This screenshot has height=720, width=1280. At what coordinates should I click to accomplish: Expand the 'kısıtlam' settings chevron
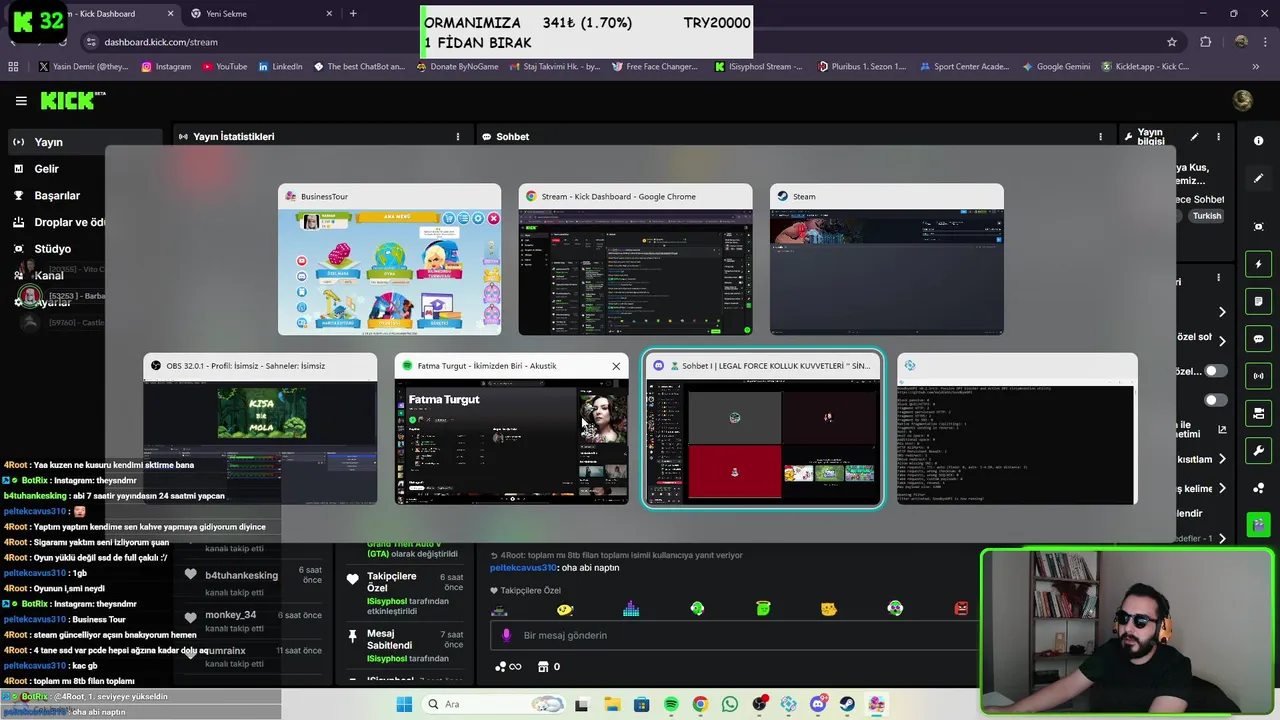[1222, 459]
